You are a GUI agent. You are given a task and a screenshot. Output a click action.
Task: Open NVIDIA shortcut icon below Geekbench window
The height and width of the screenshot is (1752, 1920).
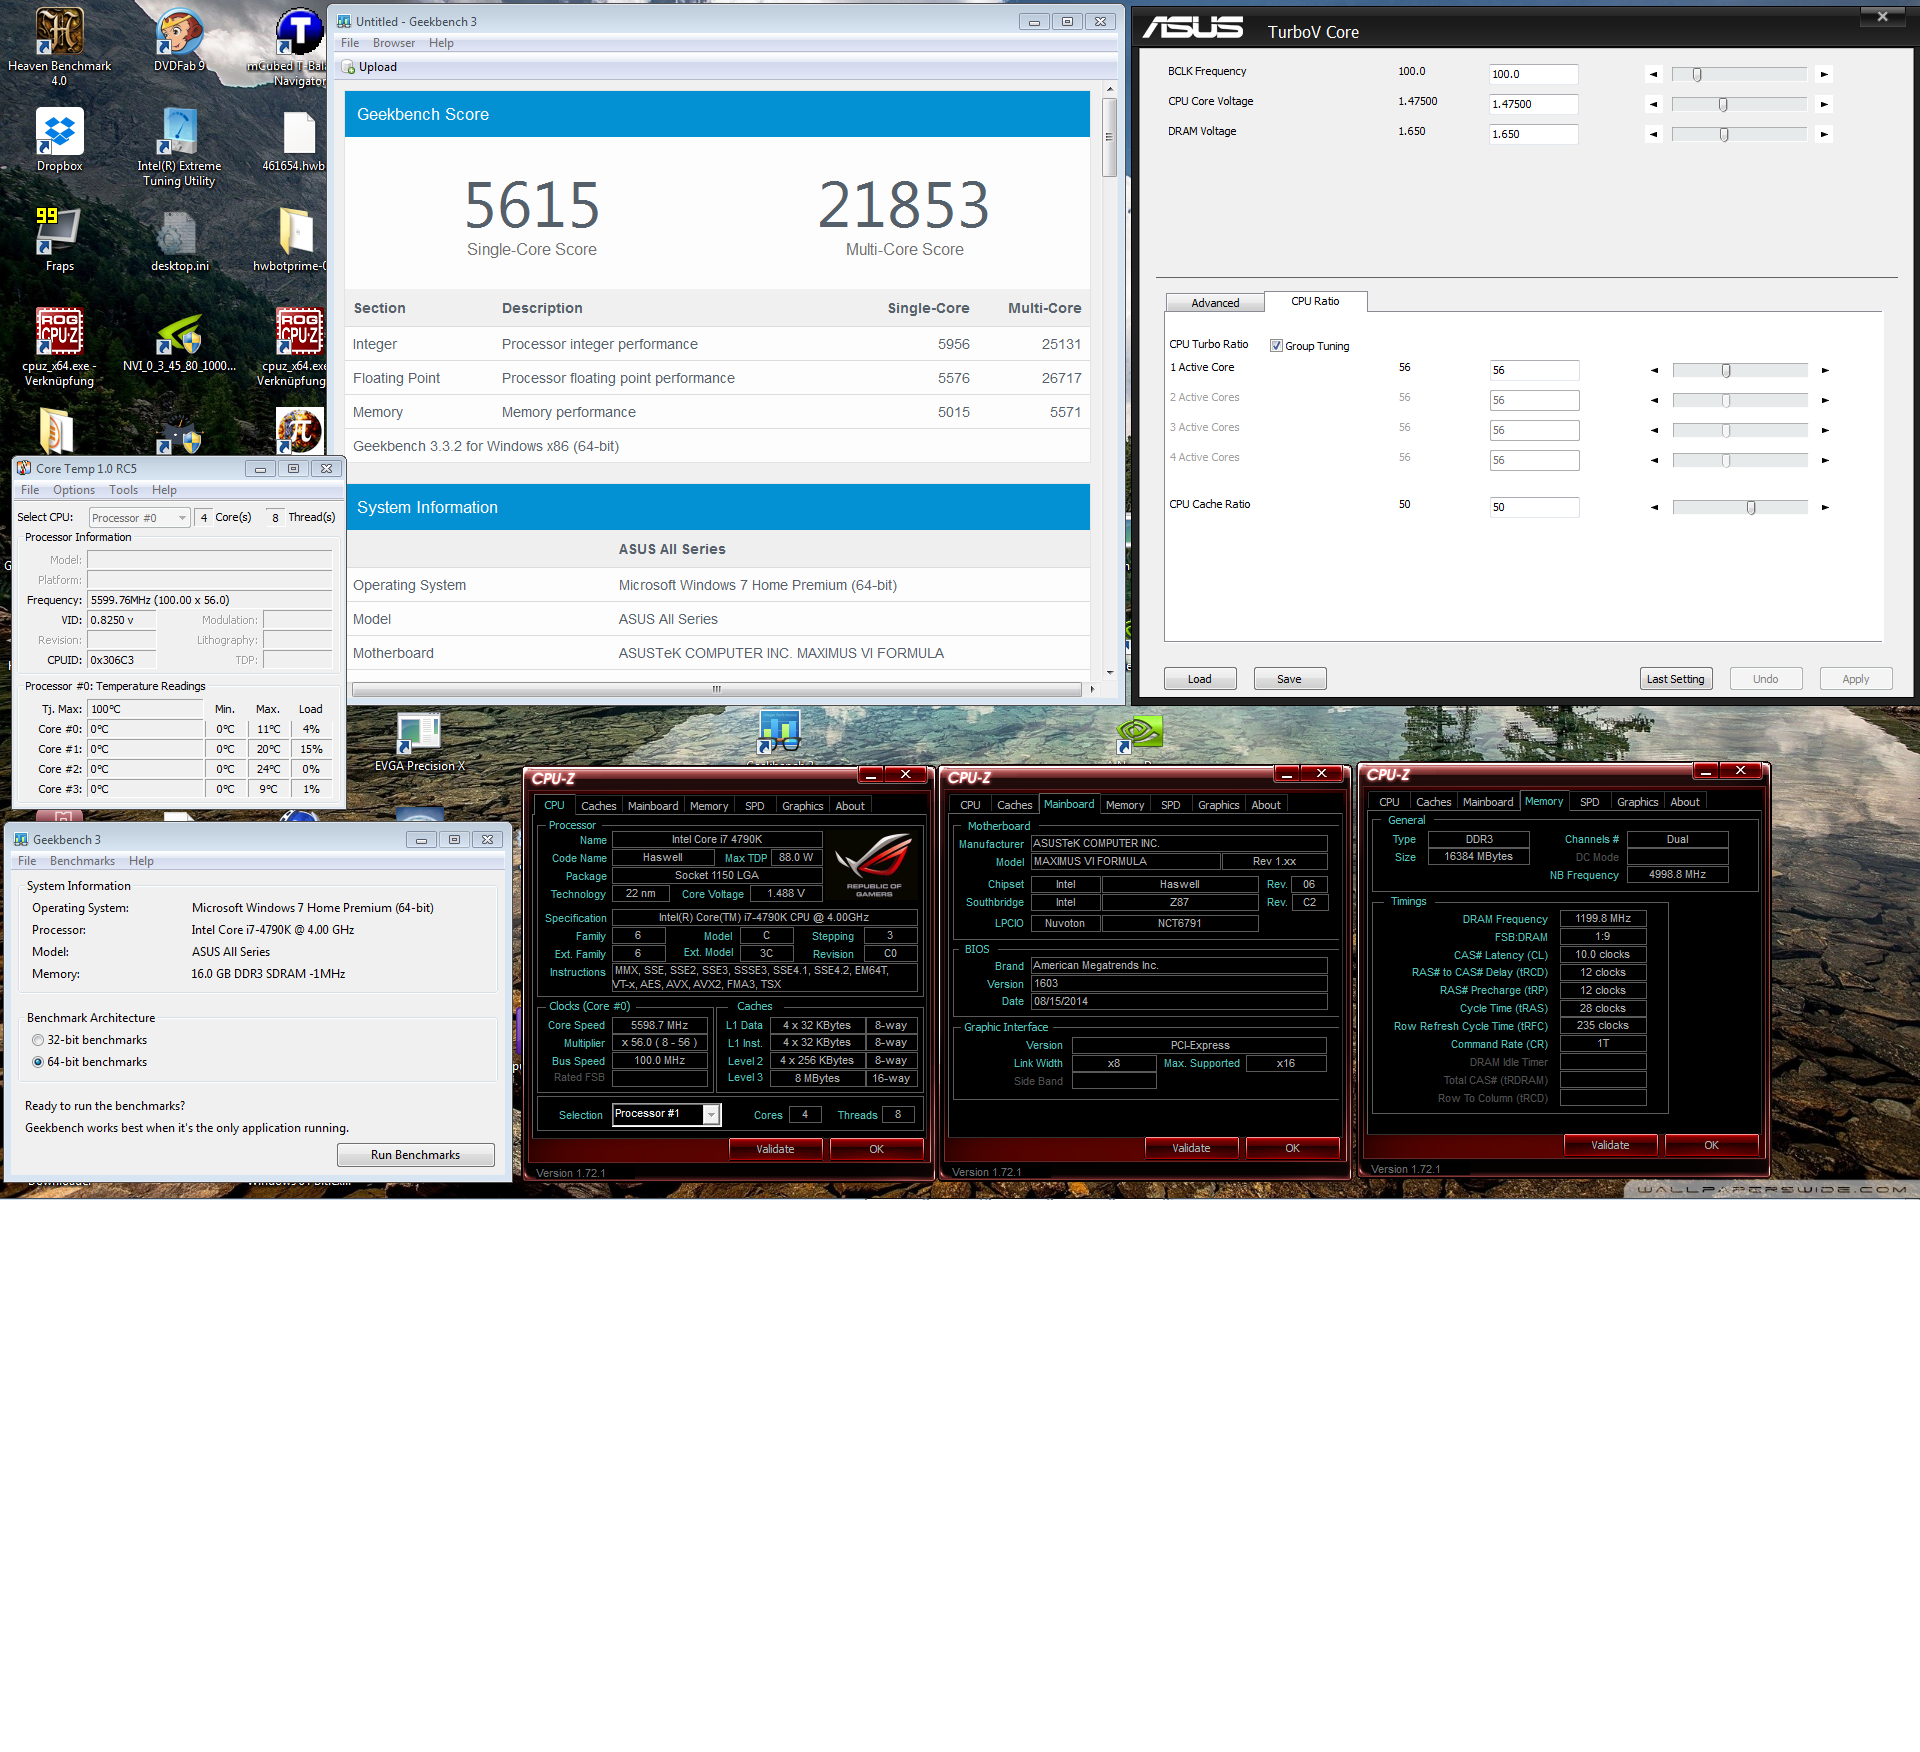(1140, 733)
